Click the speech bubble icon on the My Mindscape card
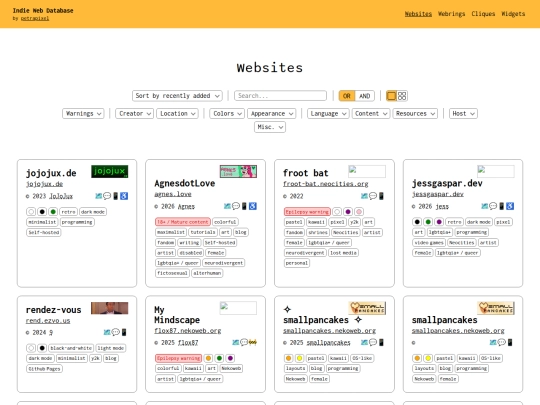 click(244, 342)
